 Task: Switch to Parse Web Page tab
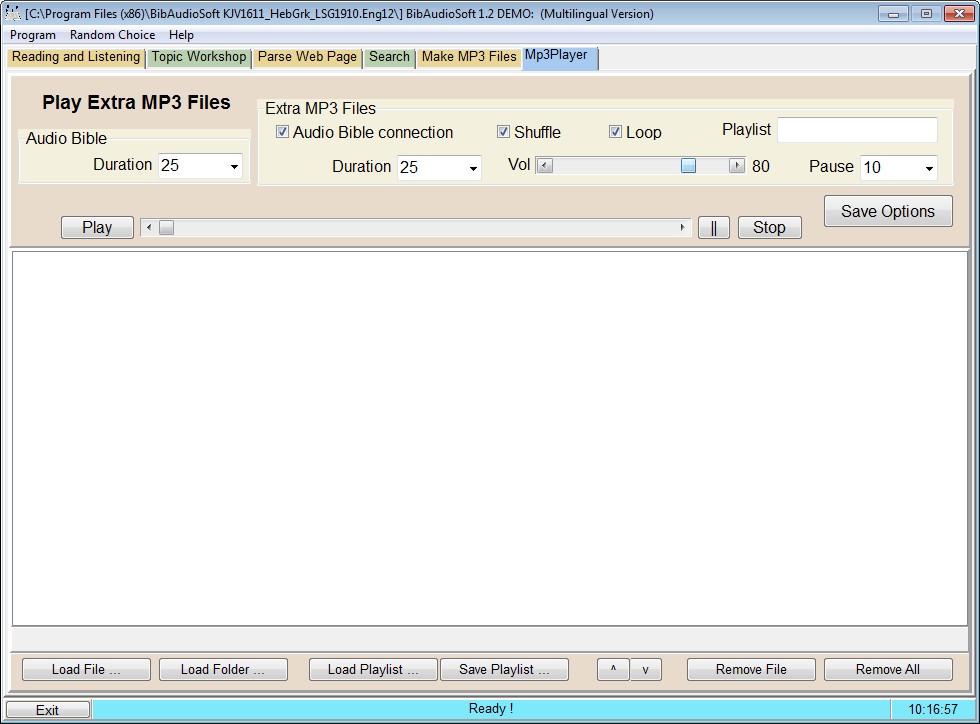(307, 57)
